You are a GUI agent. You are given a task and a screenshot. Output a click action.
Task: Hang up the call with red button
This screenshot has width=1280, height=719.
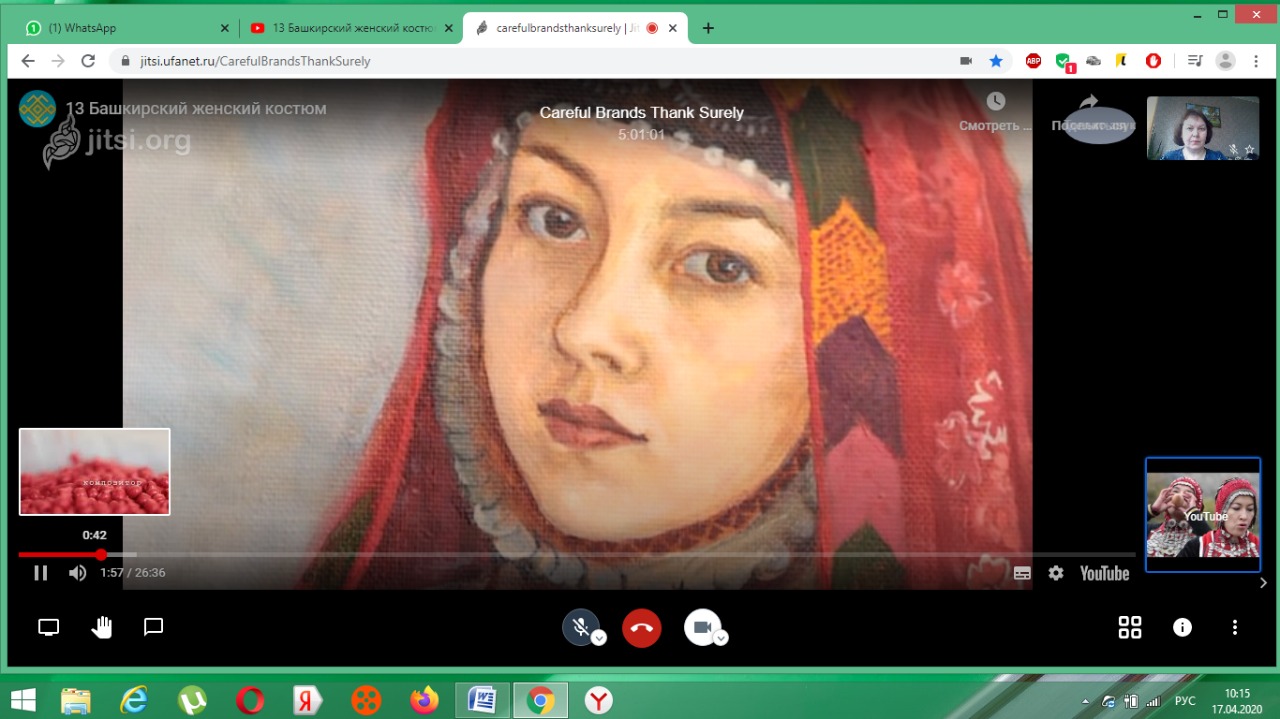[x=641, y=628]
